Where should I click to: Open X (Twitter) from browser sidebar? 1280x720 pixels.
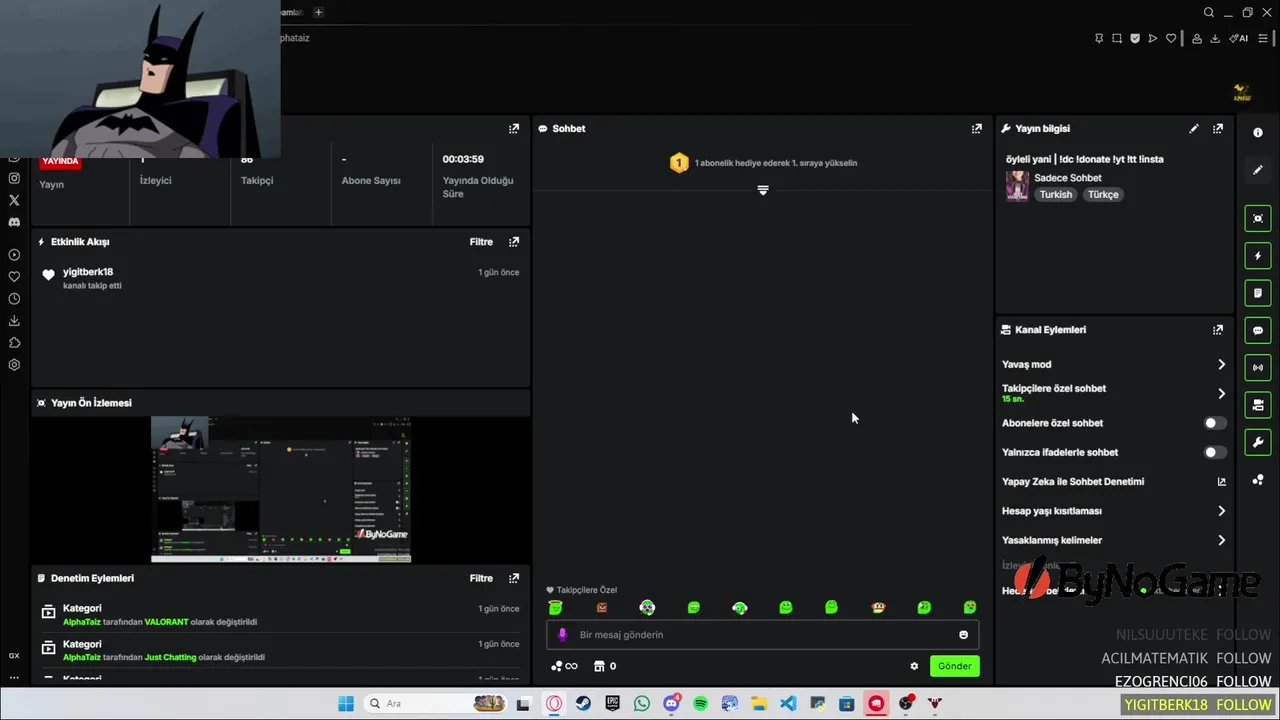click(x=14, y=200)
